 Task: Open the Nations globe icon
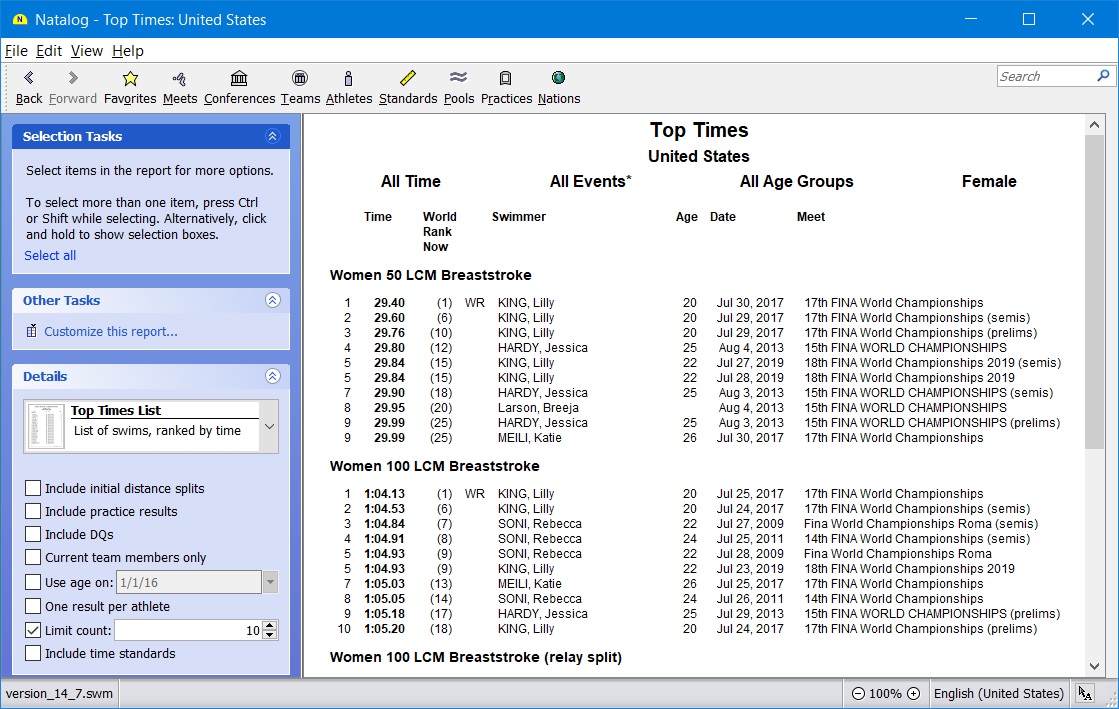point(558,79)
